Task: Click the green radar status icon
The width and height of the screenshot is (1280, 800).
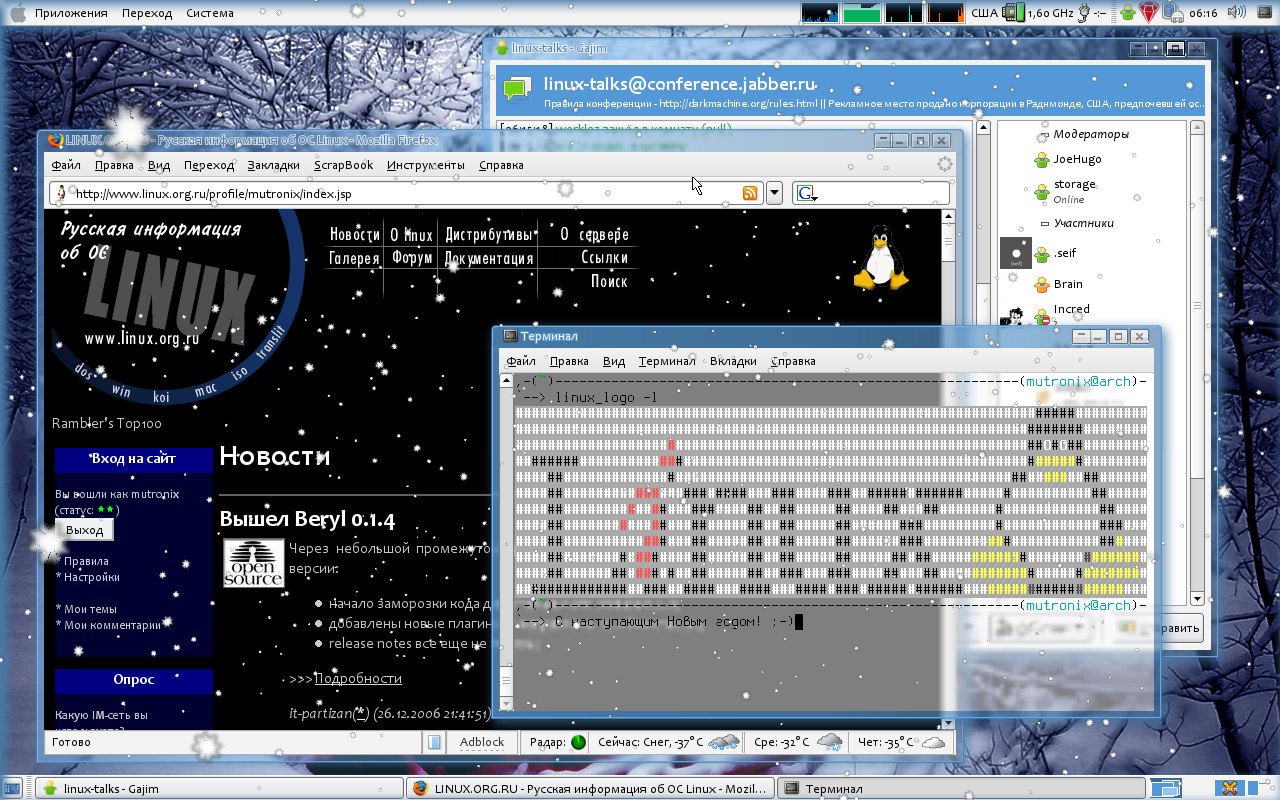Action: click(578, 742)
